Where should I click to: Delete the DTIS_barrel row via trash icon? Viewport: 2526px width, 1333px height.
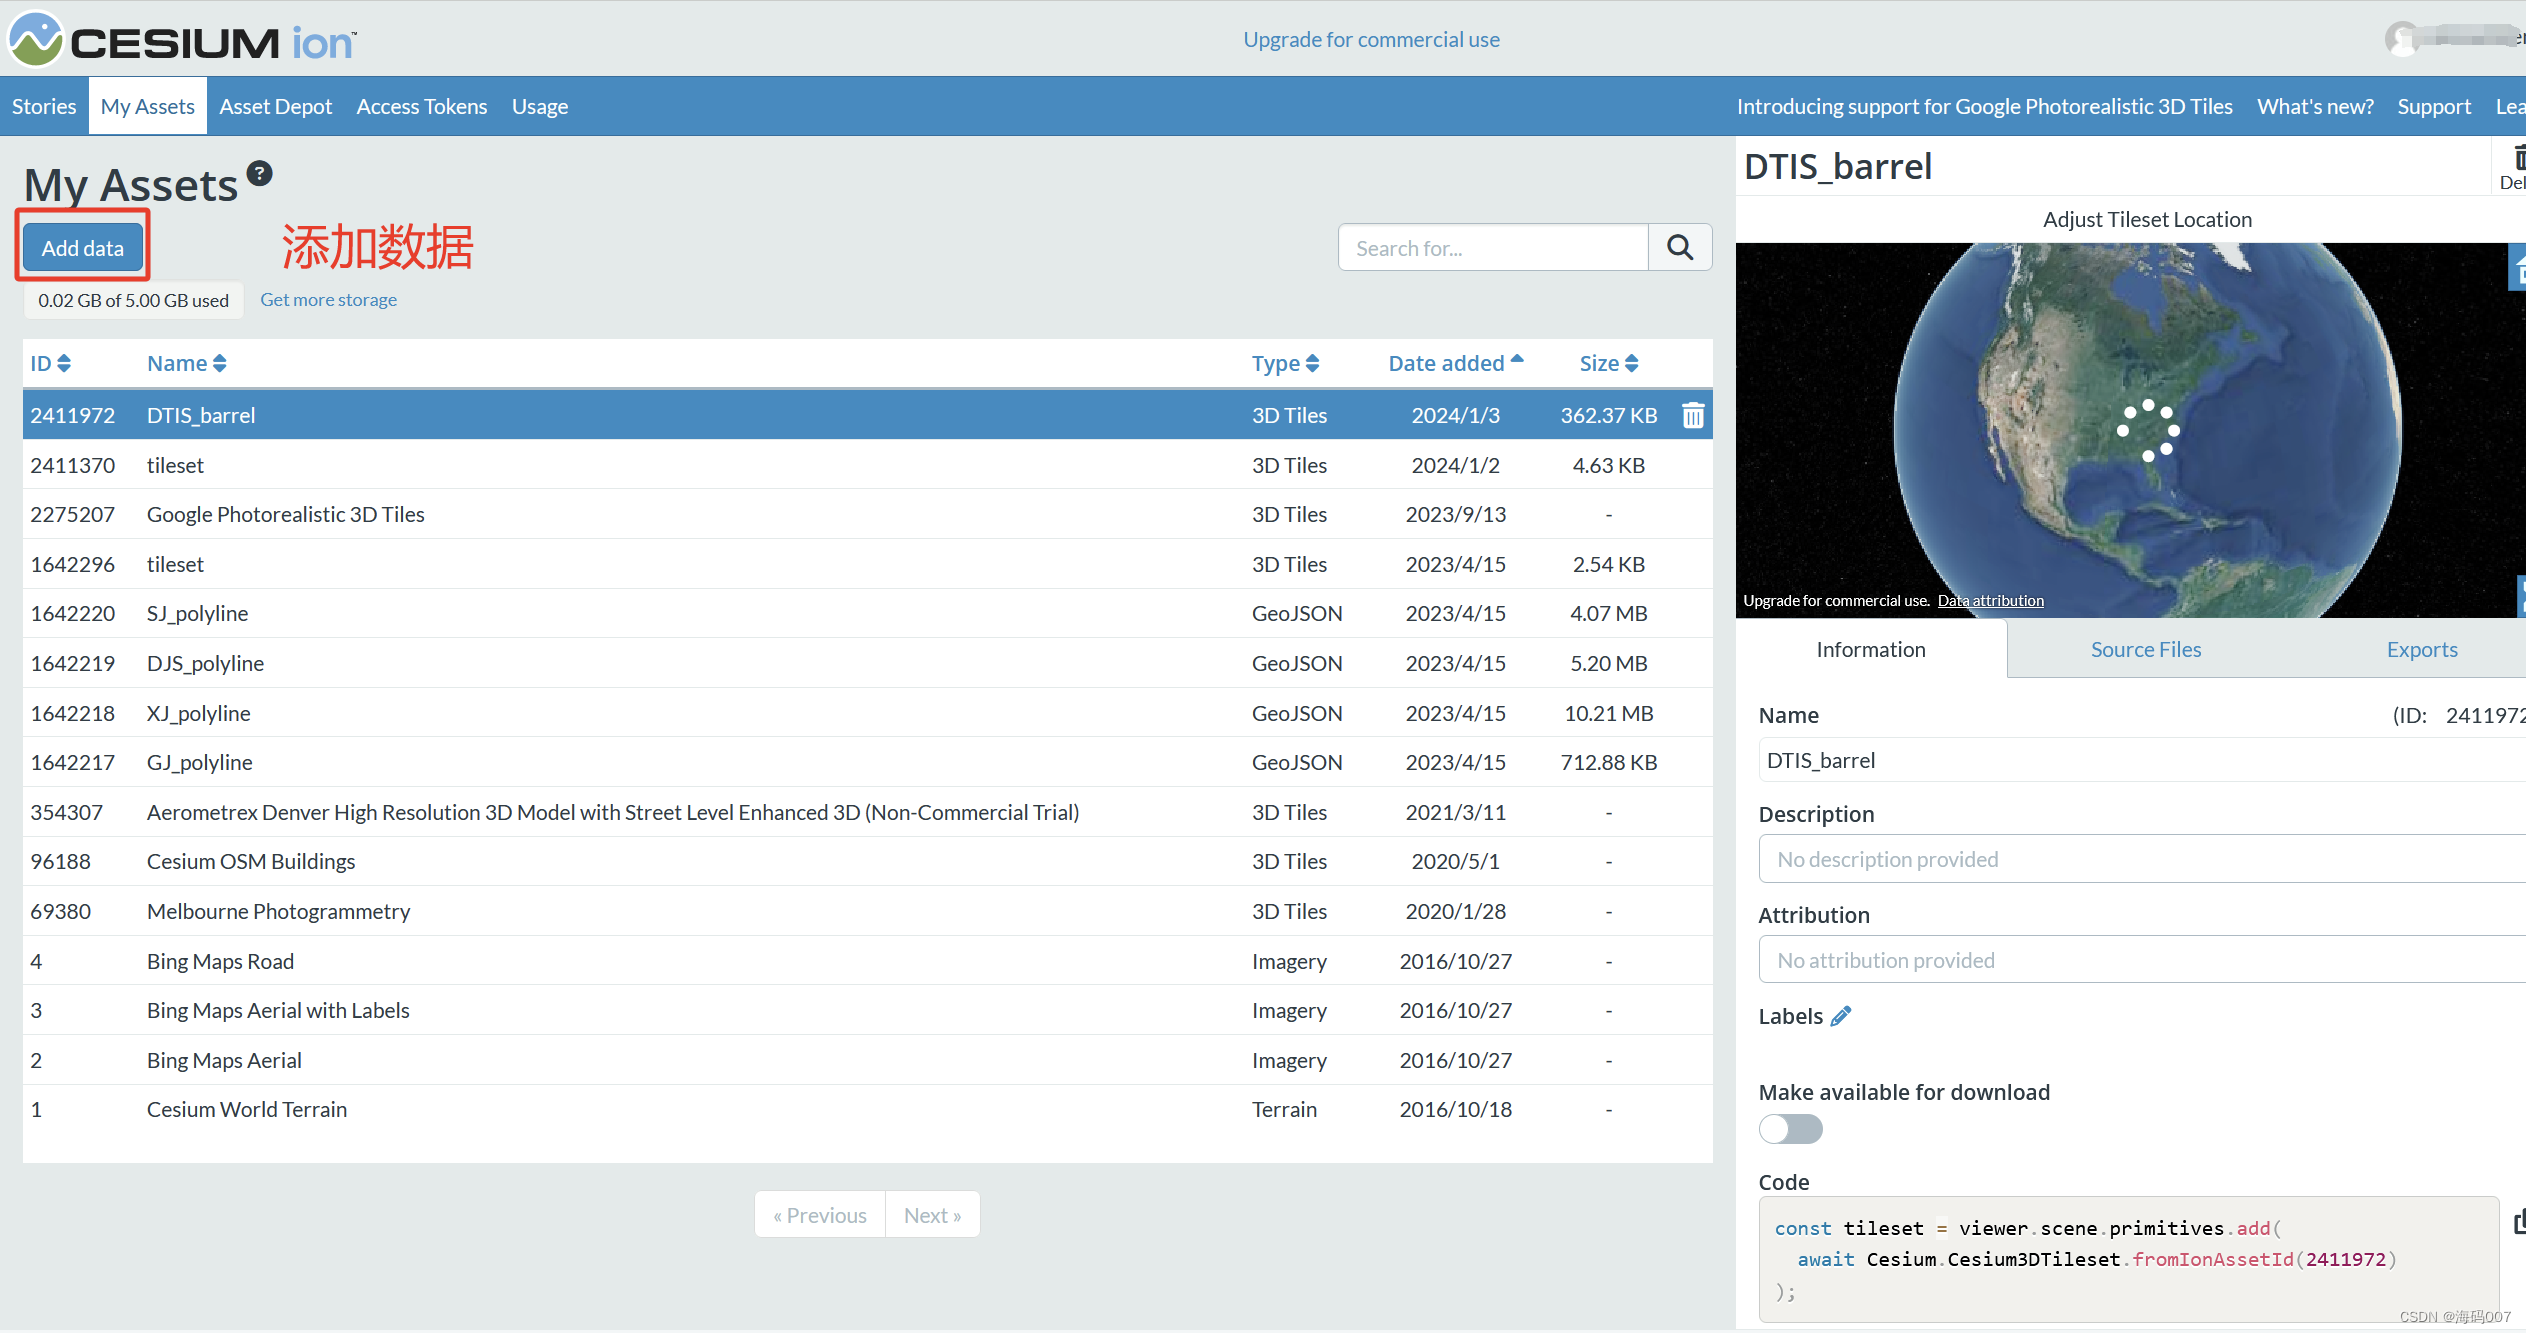1693,415
